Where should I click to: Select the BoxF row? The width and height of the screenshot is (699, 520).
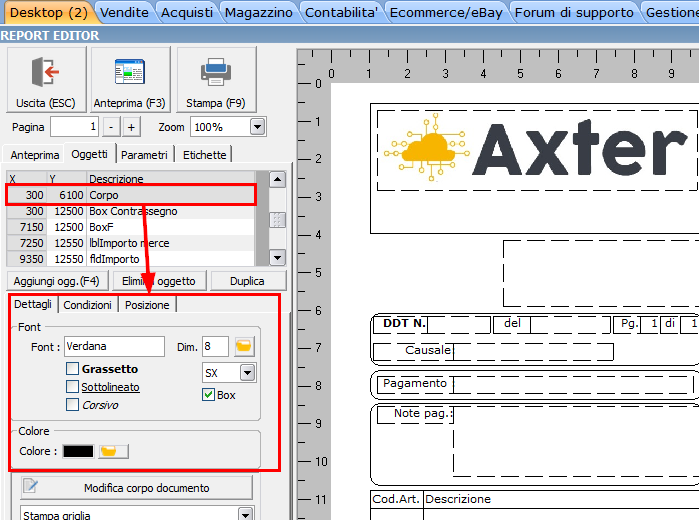pyautogui.click(x=131, y=227)
